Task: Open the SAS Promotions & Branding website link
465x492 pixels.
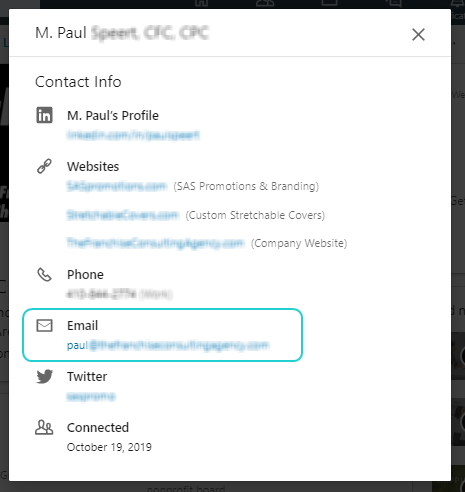Action: pyautogui.click(x=116, y=186)
